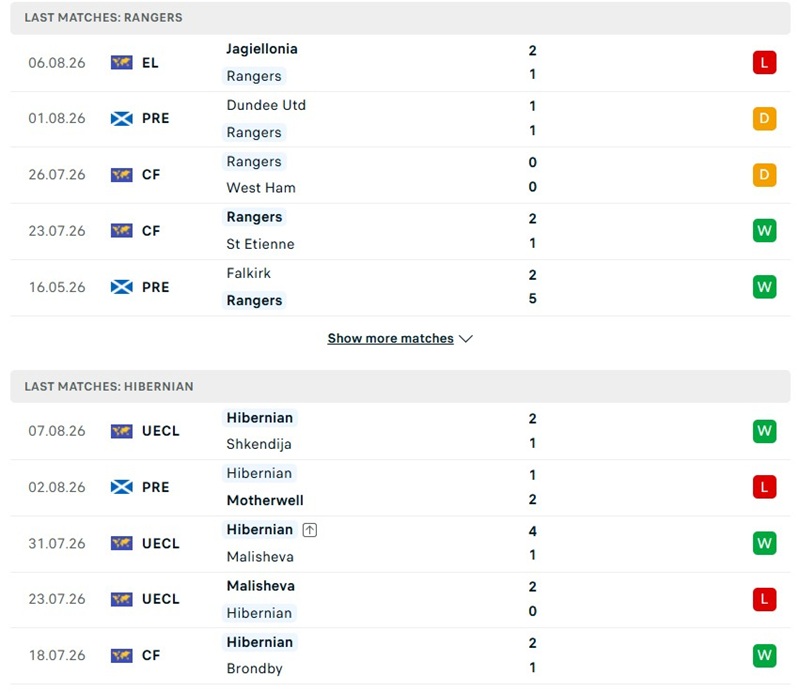Click the red L badge for Jagiellonia match
The width and height of the screenshot is (800, 692).
click(x=764, y=63)
